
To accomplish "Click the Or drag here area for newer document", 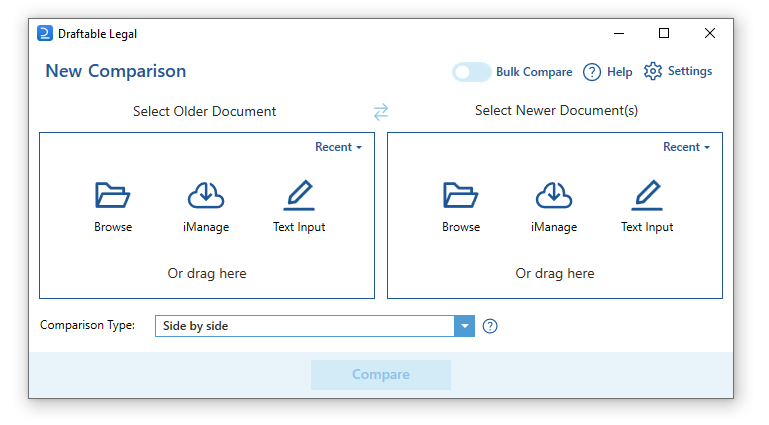I will click(555, 274).
